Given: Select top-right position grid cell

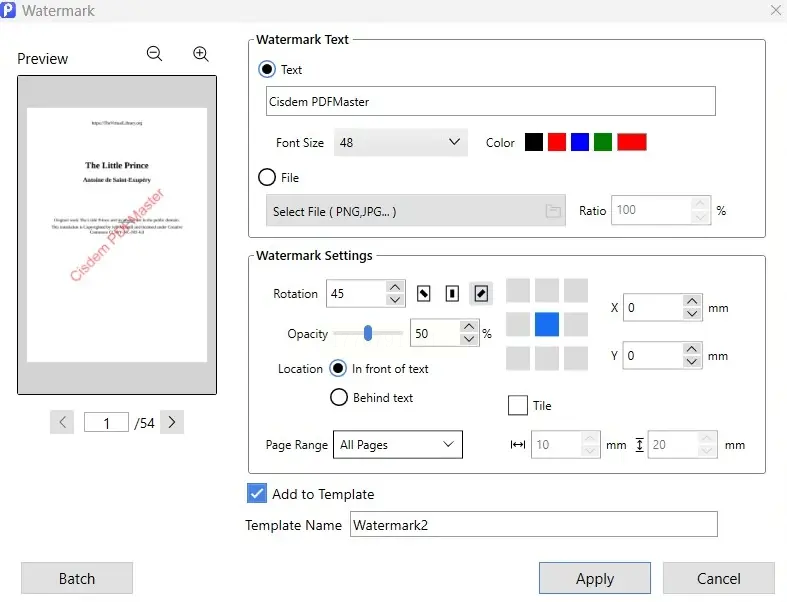Looking at the screenshot, I should pyautogui.click(x=576, y=291).
